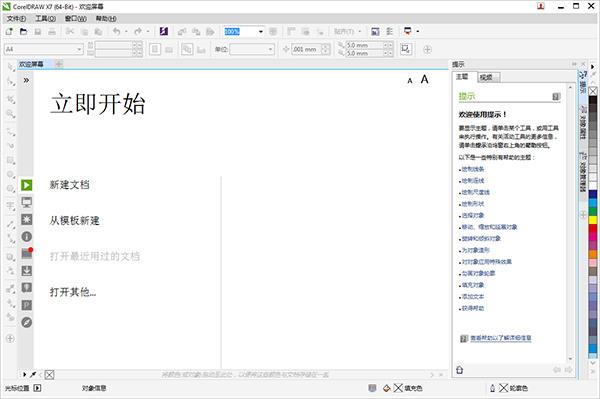Open the Tools menu

tap(46, 18)
